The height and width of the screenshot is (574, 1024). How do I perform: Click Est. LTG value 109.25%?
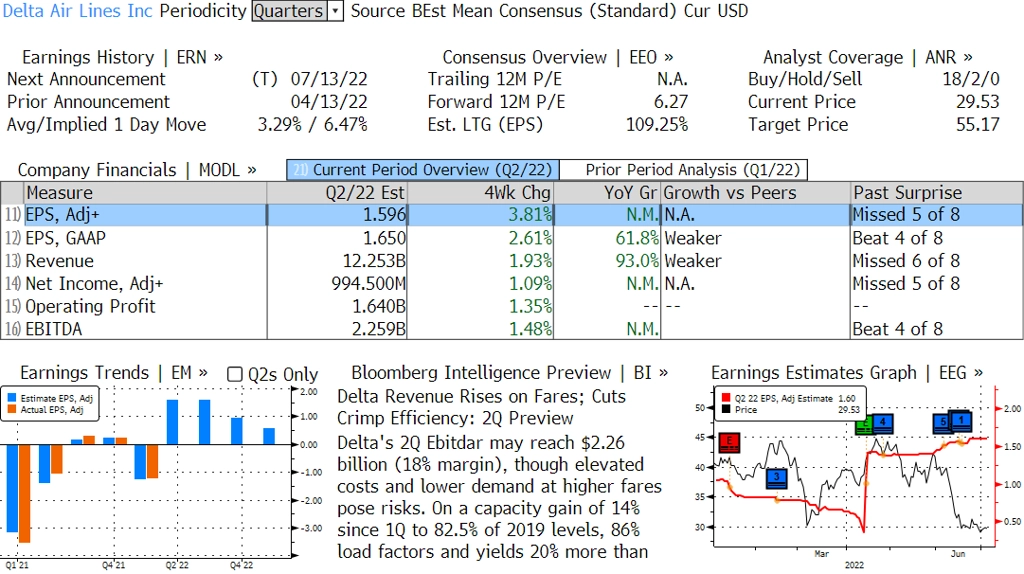tap(657, 125)
